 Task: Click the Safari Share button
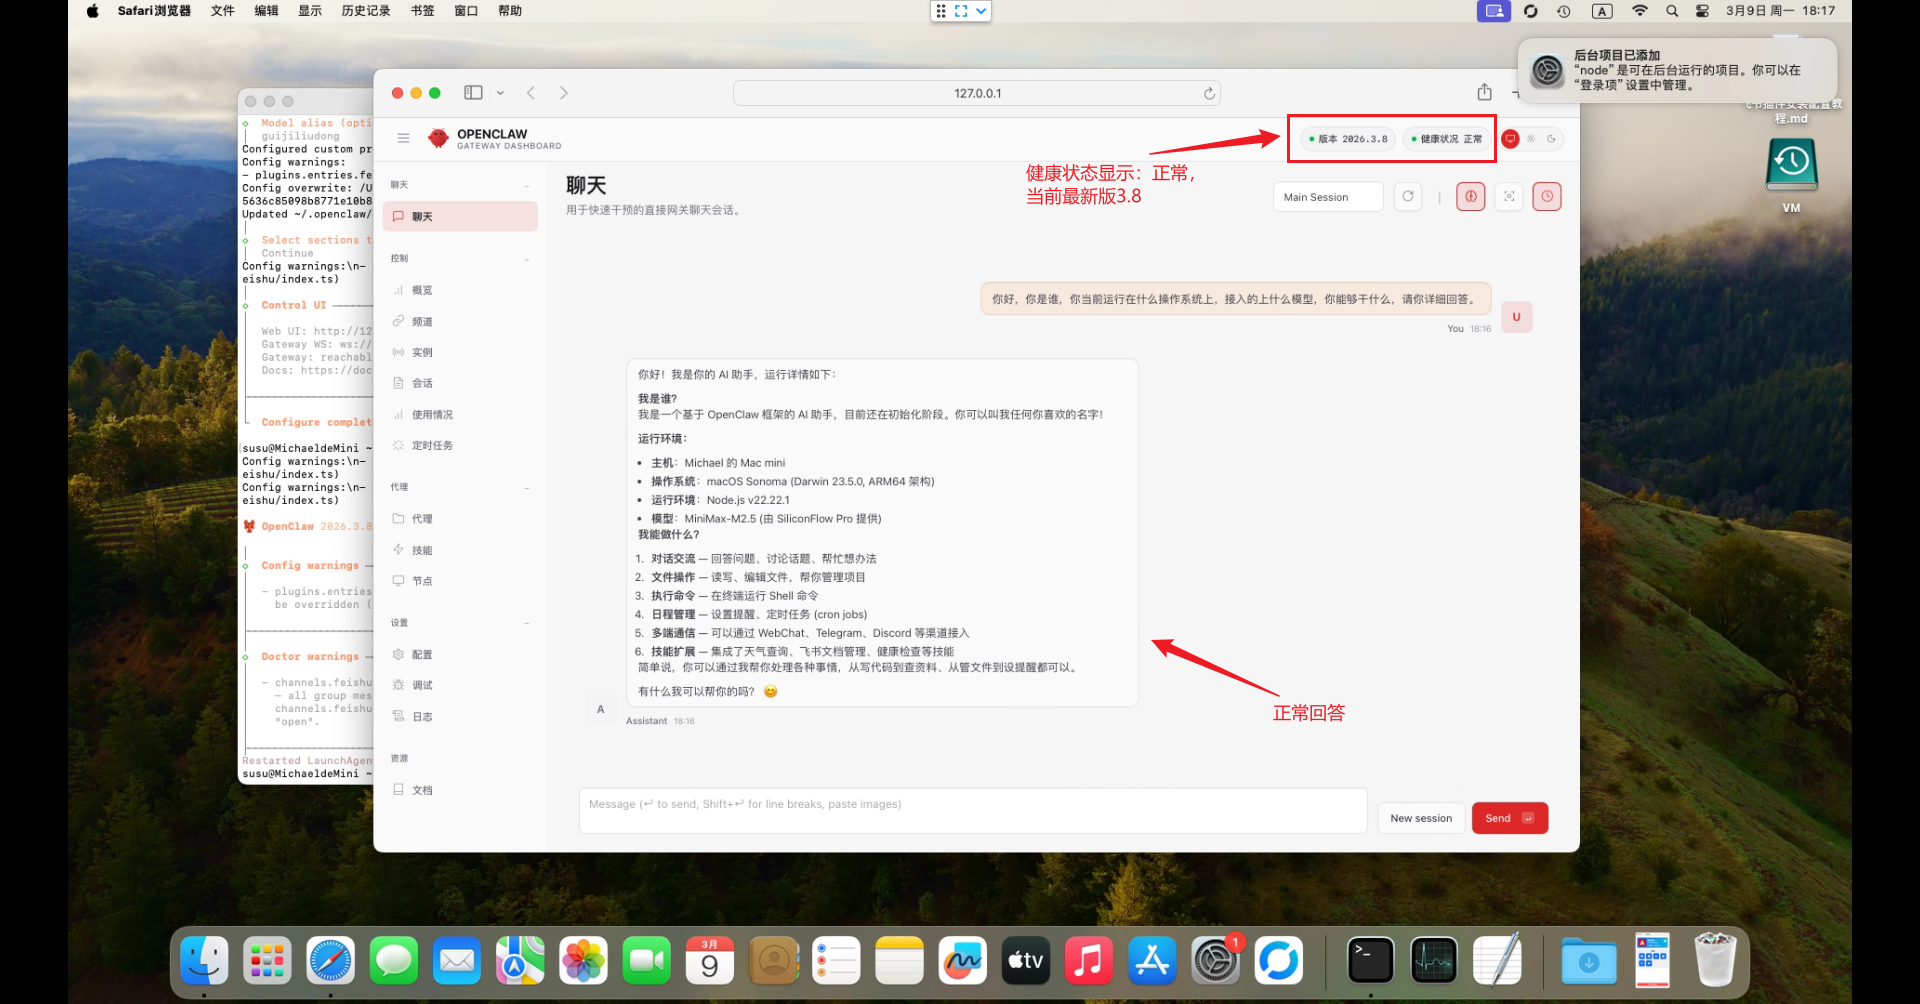click(1484, 92)
